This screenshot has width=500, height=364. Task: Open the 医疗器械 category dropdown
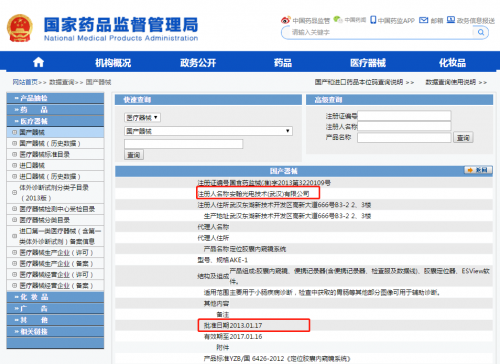[142, 117]
